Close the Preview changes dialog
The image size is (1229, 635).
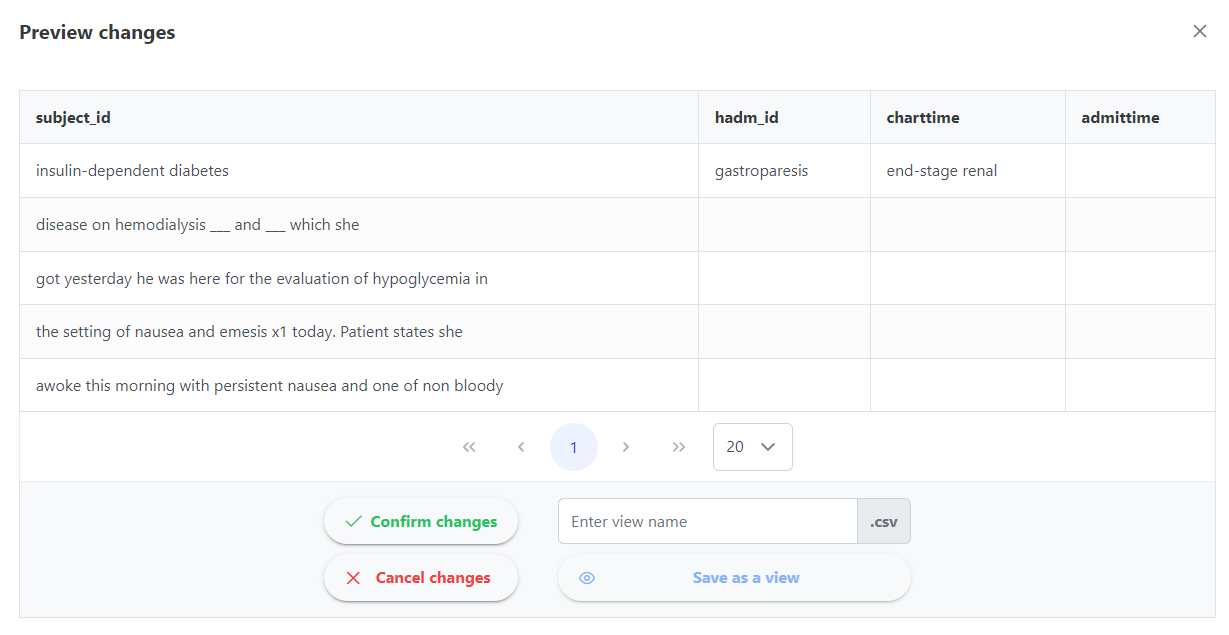[x=1199, y=31]
